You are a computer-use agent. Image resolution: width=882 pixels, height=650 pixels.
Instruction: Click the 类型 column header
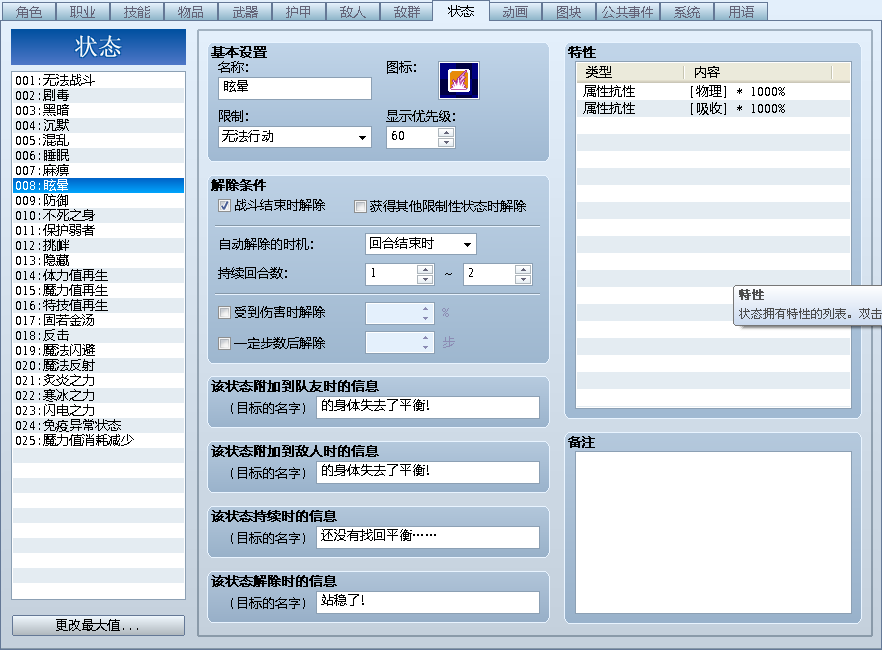(x=630, y=72)
